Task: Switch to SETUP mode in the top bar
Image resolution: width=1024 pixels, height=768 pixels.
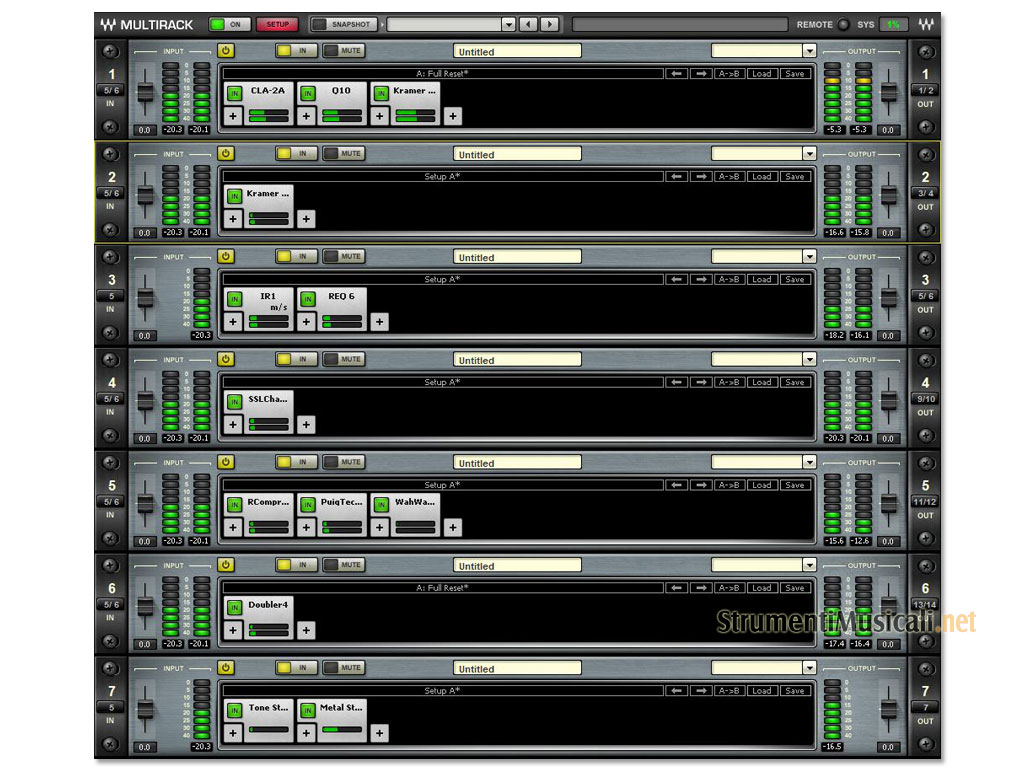Action: (277, 24)
